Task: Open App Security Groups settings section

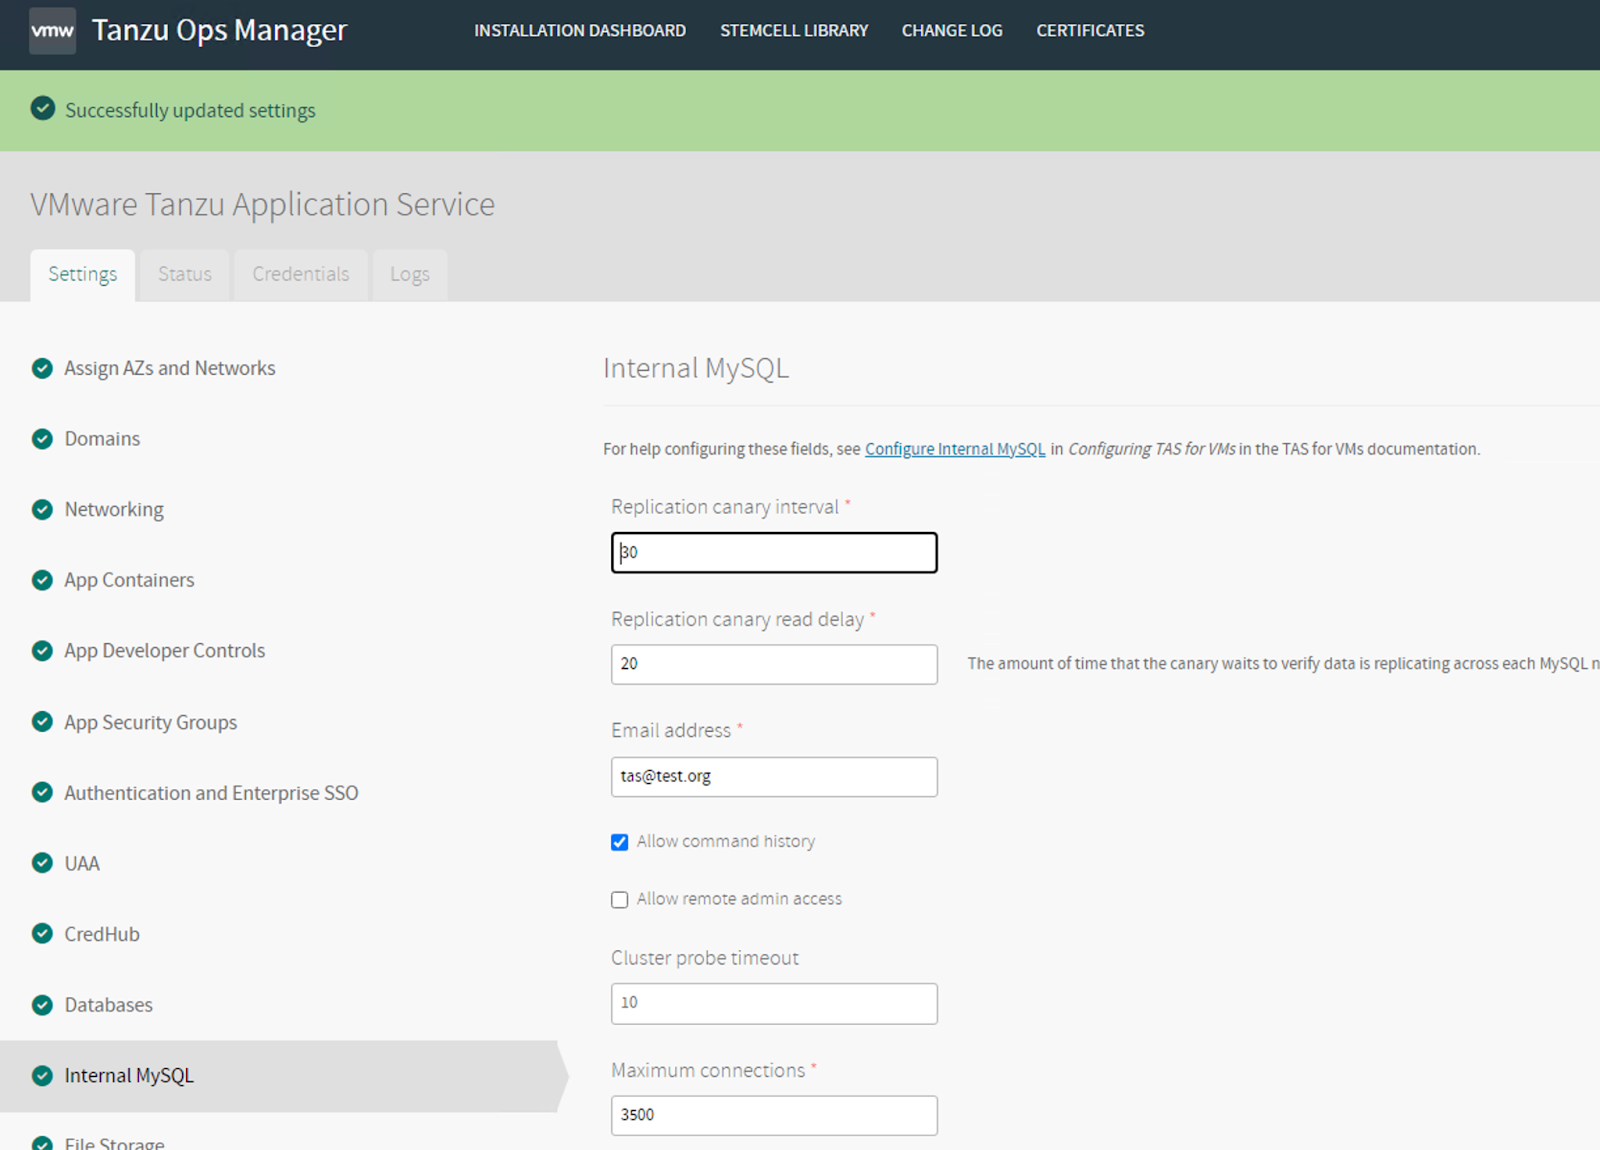Action: click(x=151, y=722)
